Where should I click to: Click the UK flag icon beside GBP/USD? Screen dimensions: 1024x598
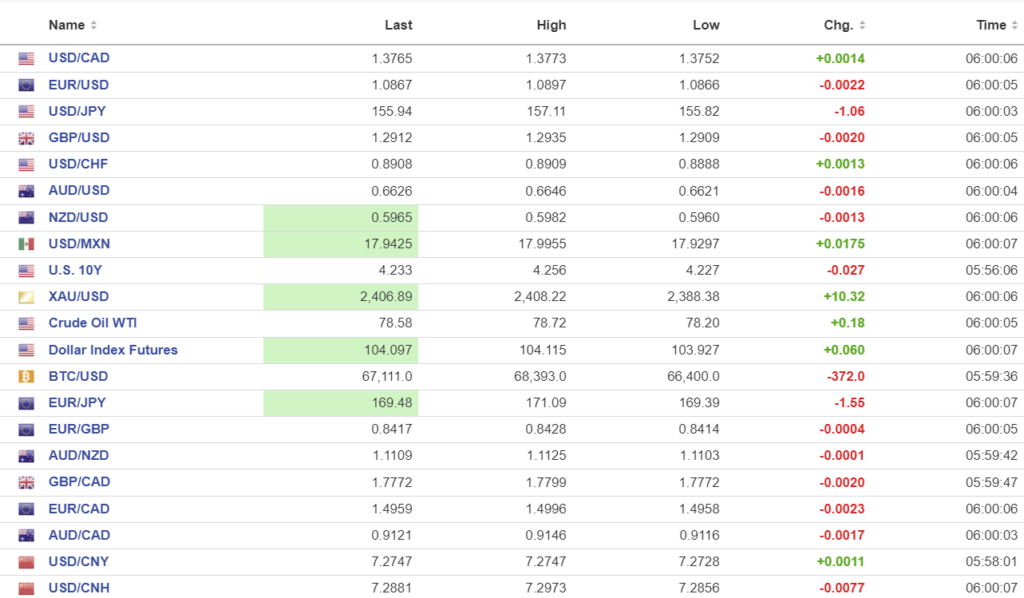(x=26, y=138)
